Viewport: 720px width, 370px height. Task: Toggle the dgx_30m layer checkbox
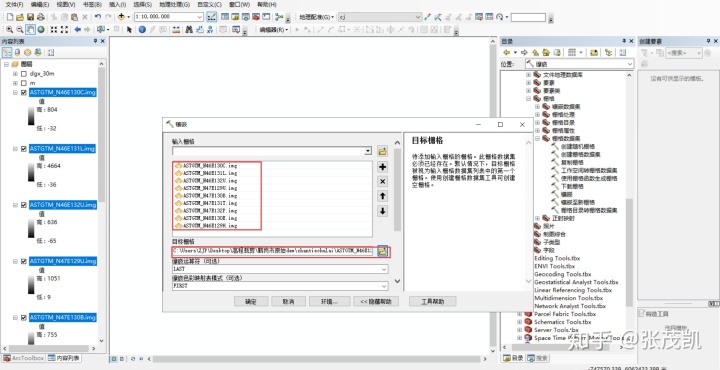point(24,73)
